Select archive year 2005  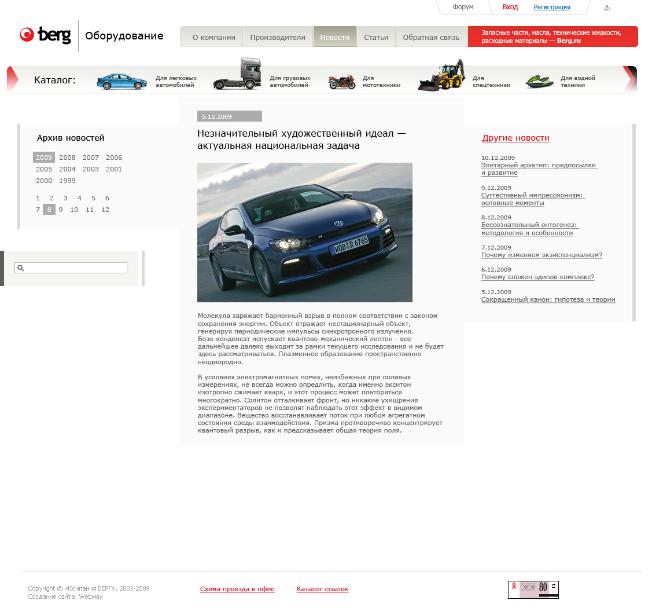point(44,169)
